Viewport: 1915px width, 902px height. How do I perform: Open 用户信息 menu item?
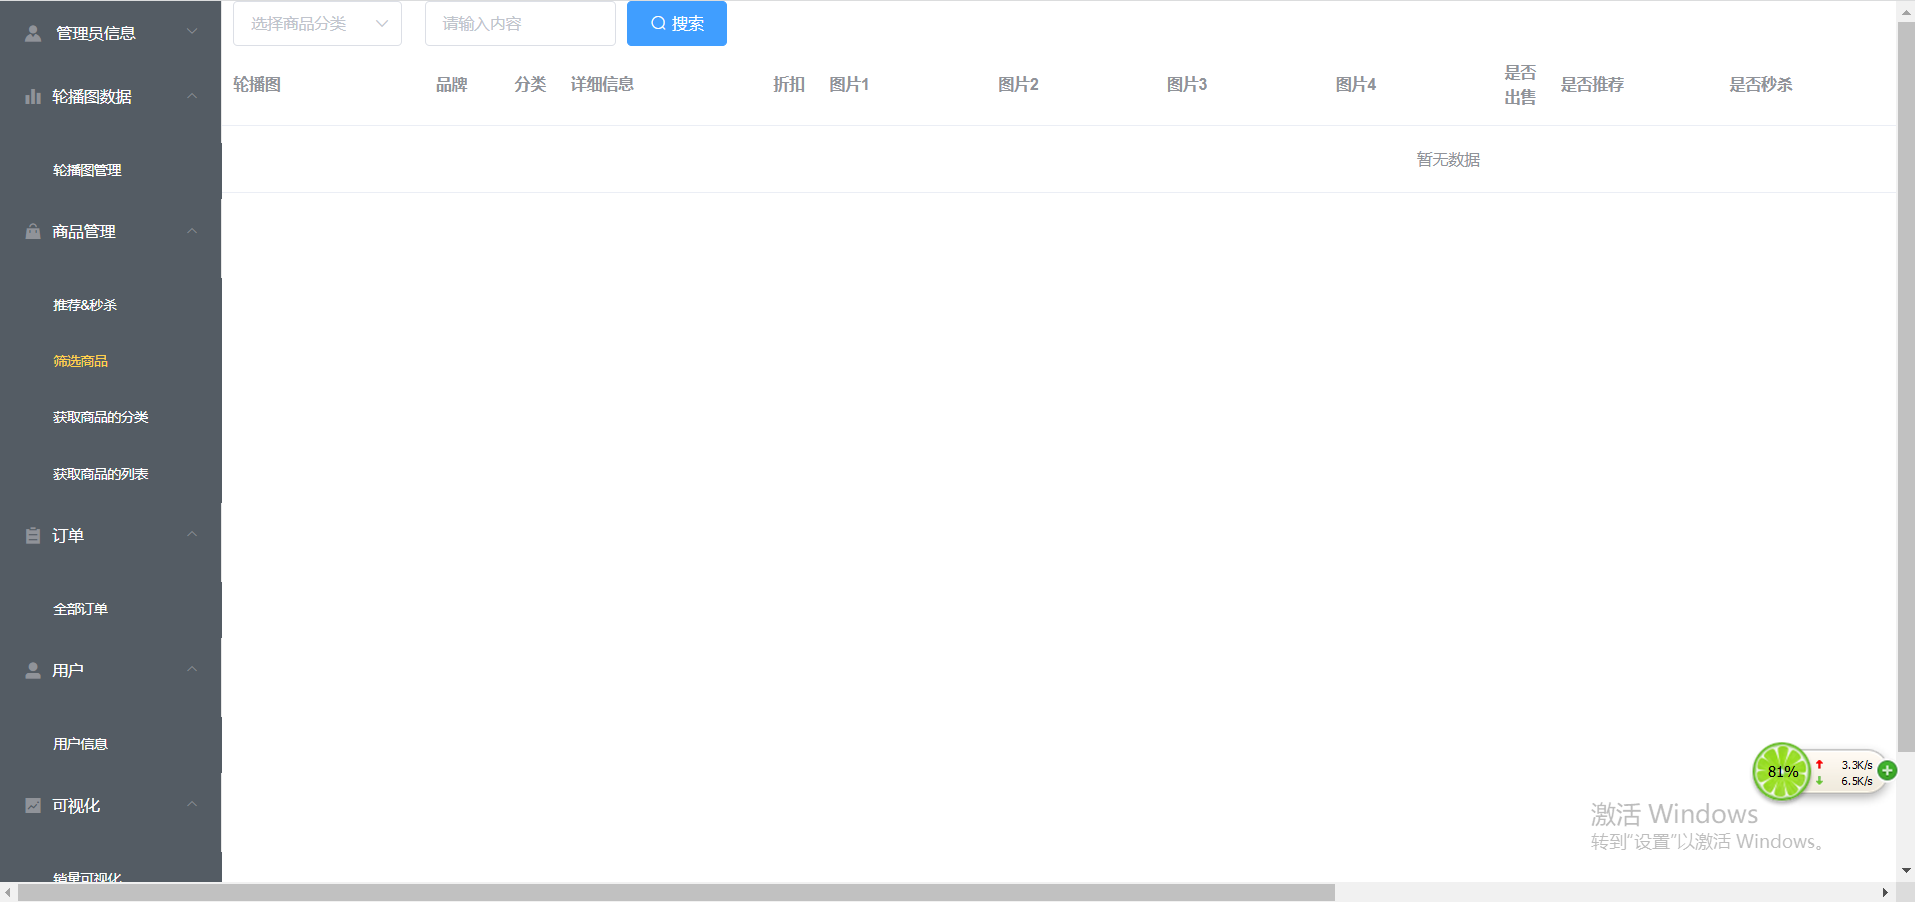(80, 744)
